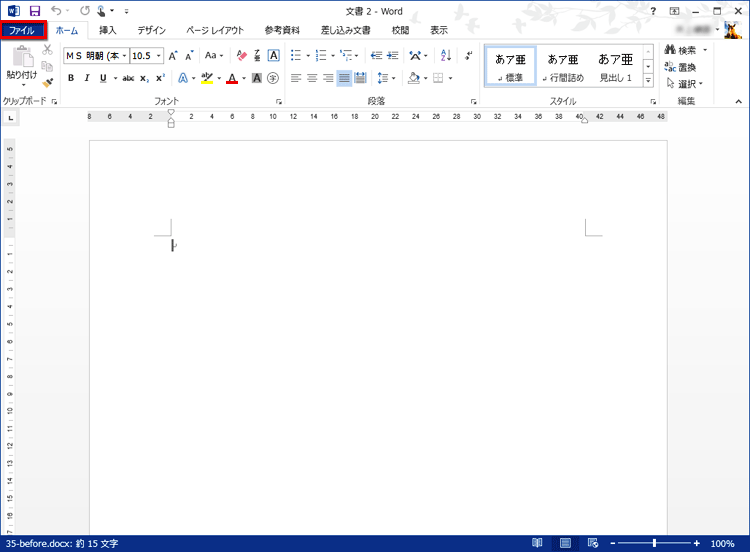The height and width of the screenshot is (552, 750).
Task: Click the 100% zoom level indicator
Action: (x=722, y=543)
